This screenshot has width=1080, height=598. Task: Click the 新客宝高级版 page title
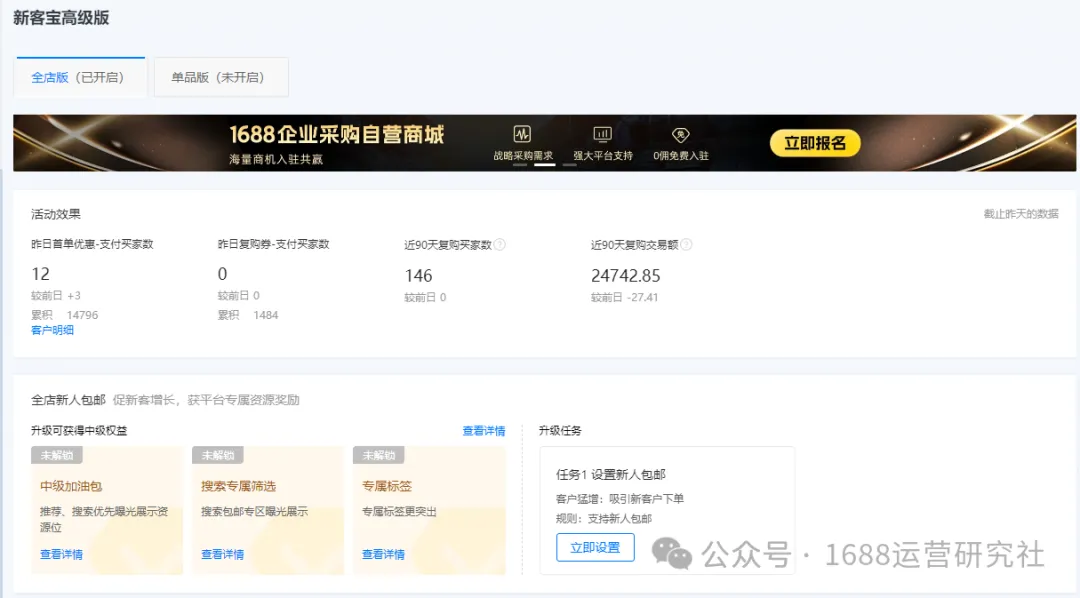tap(61, 18)
